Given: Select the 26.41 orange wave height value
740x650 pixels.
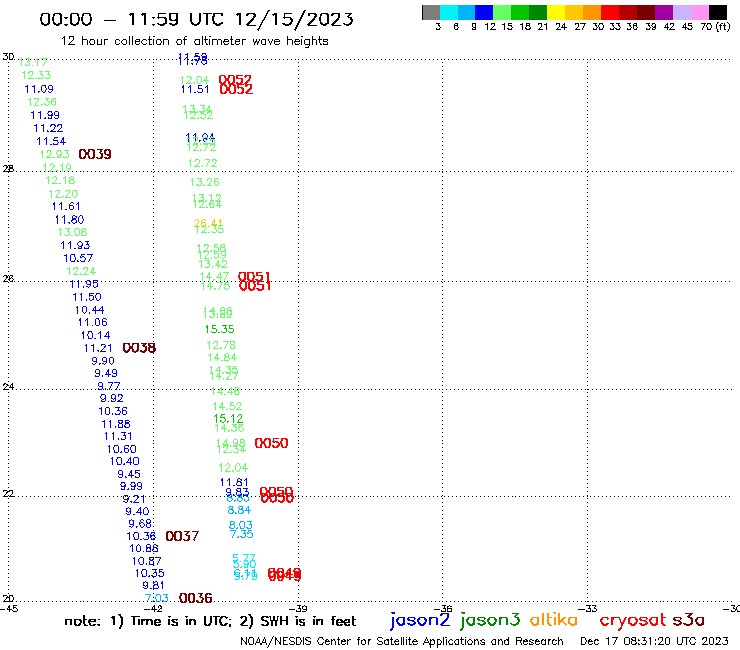Looking at the screenshot, I should click(x=208, y=223).
